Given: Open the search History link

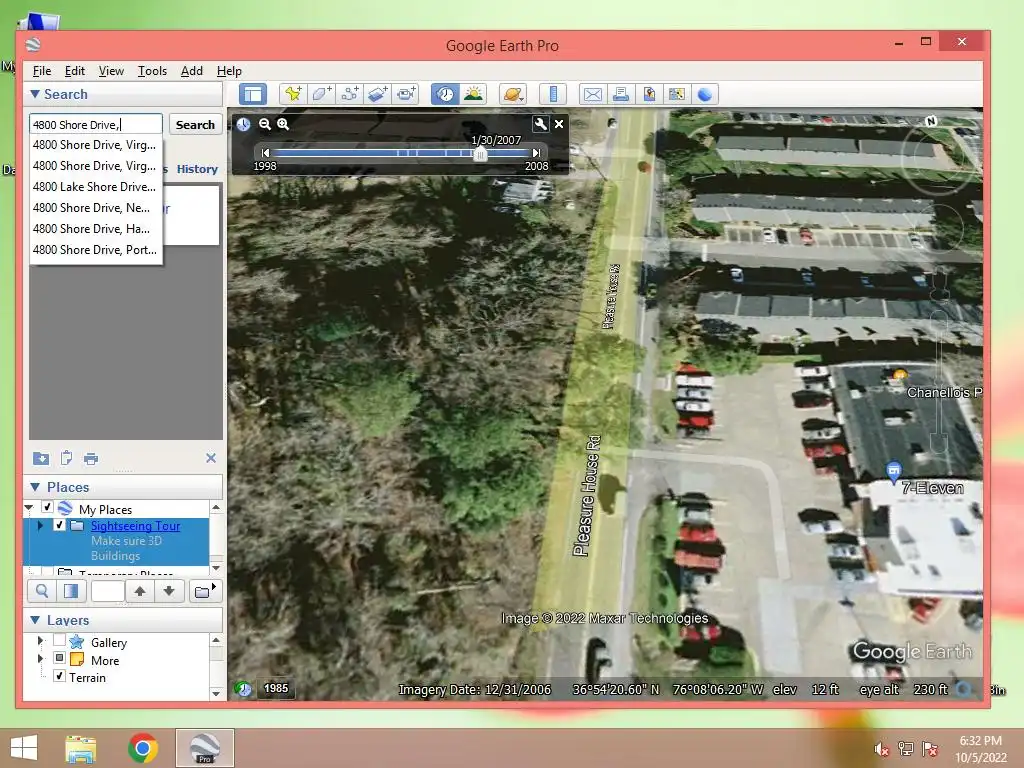Looking at the screenshot, I should pos(197,169).
